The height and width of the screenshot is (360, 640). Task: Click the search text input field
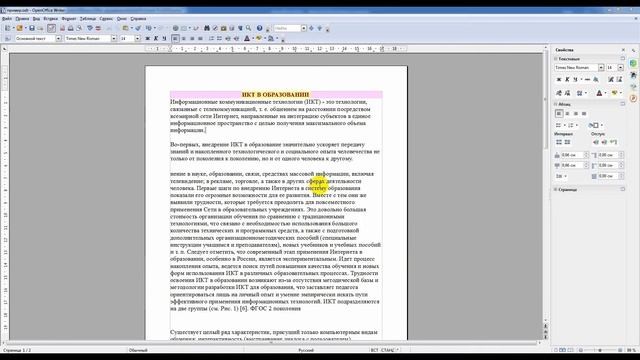[288, 28]
